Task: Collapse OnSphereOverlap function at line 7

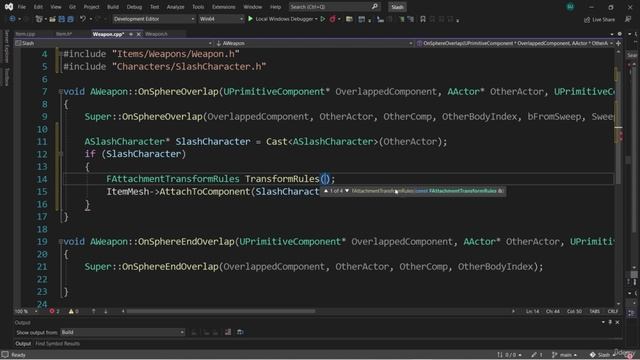Action: click(60, 91)
